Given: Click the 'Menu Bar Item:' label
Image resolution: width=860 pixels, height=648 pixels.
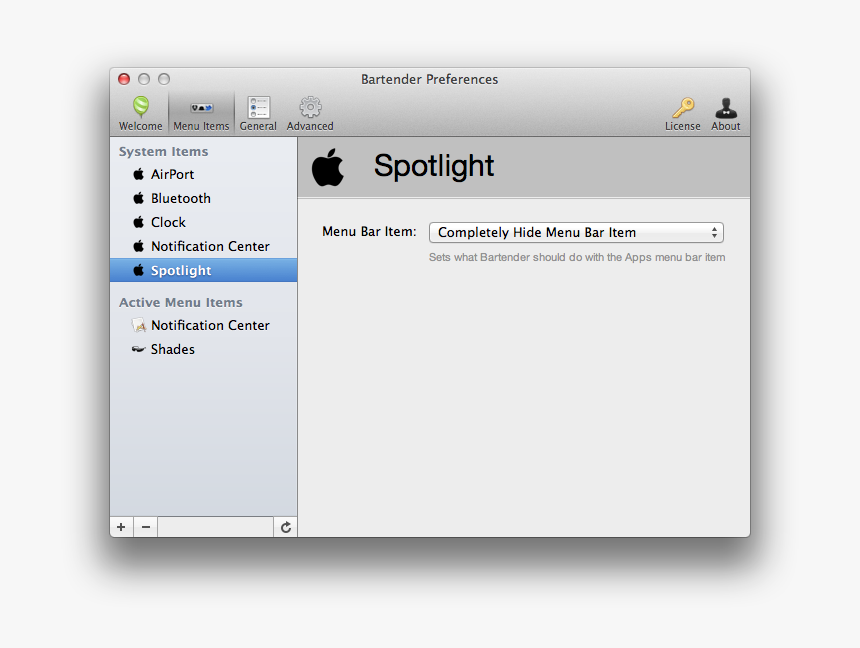Looking at the screenshot, I should coord(369,232).
